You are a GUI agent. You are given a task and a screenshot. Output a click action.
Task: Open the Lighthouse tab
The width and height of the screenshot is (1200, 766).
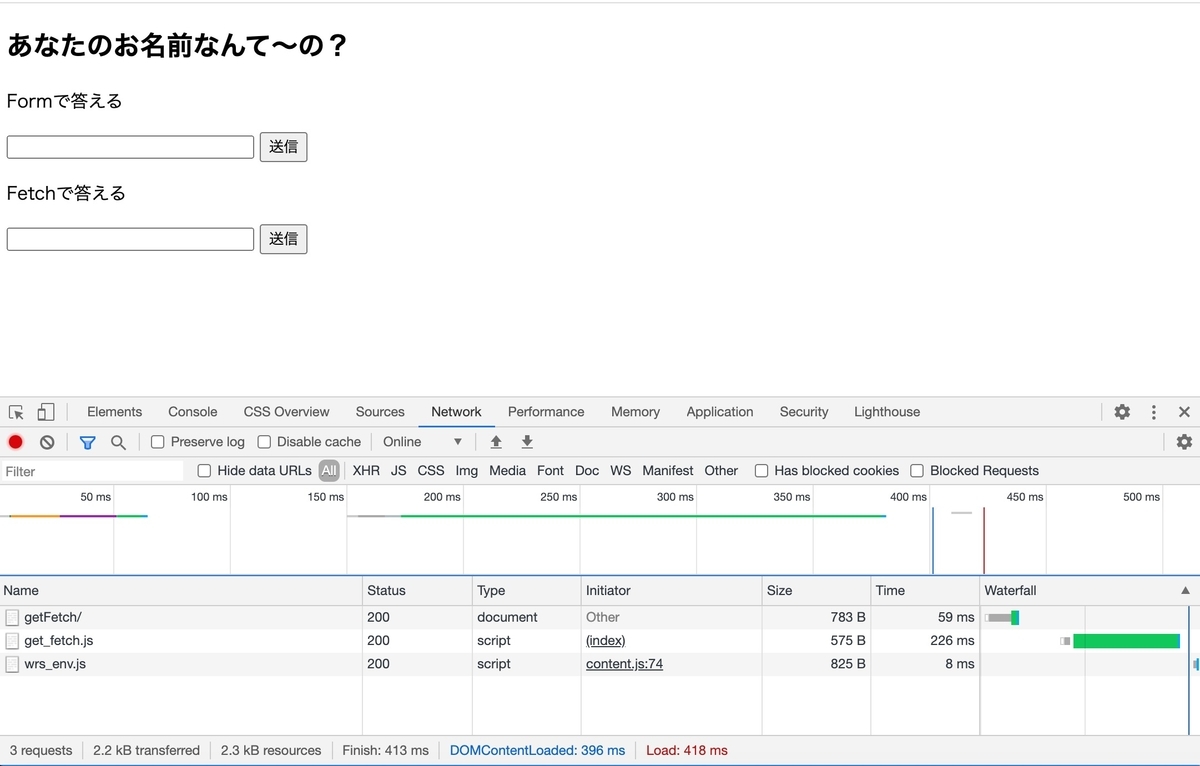click(x=887, y=412)
